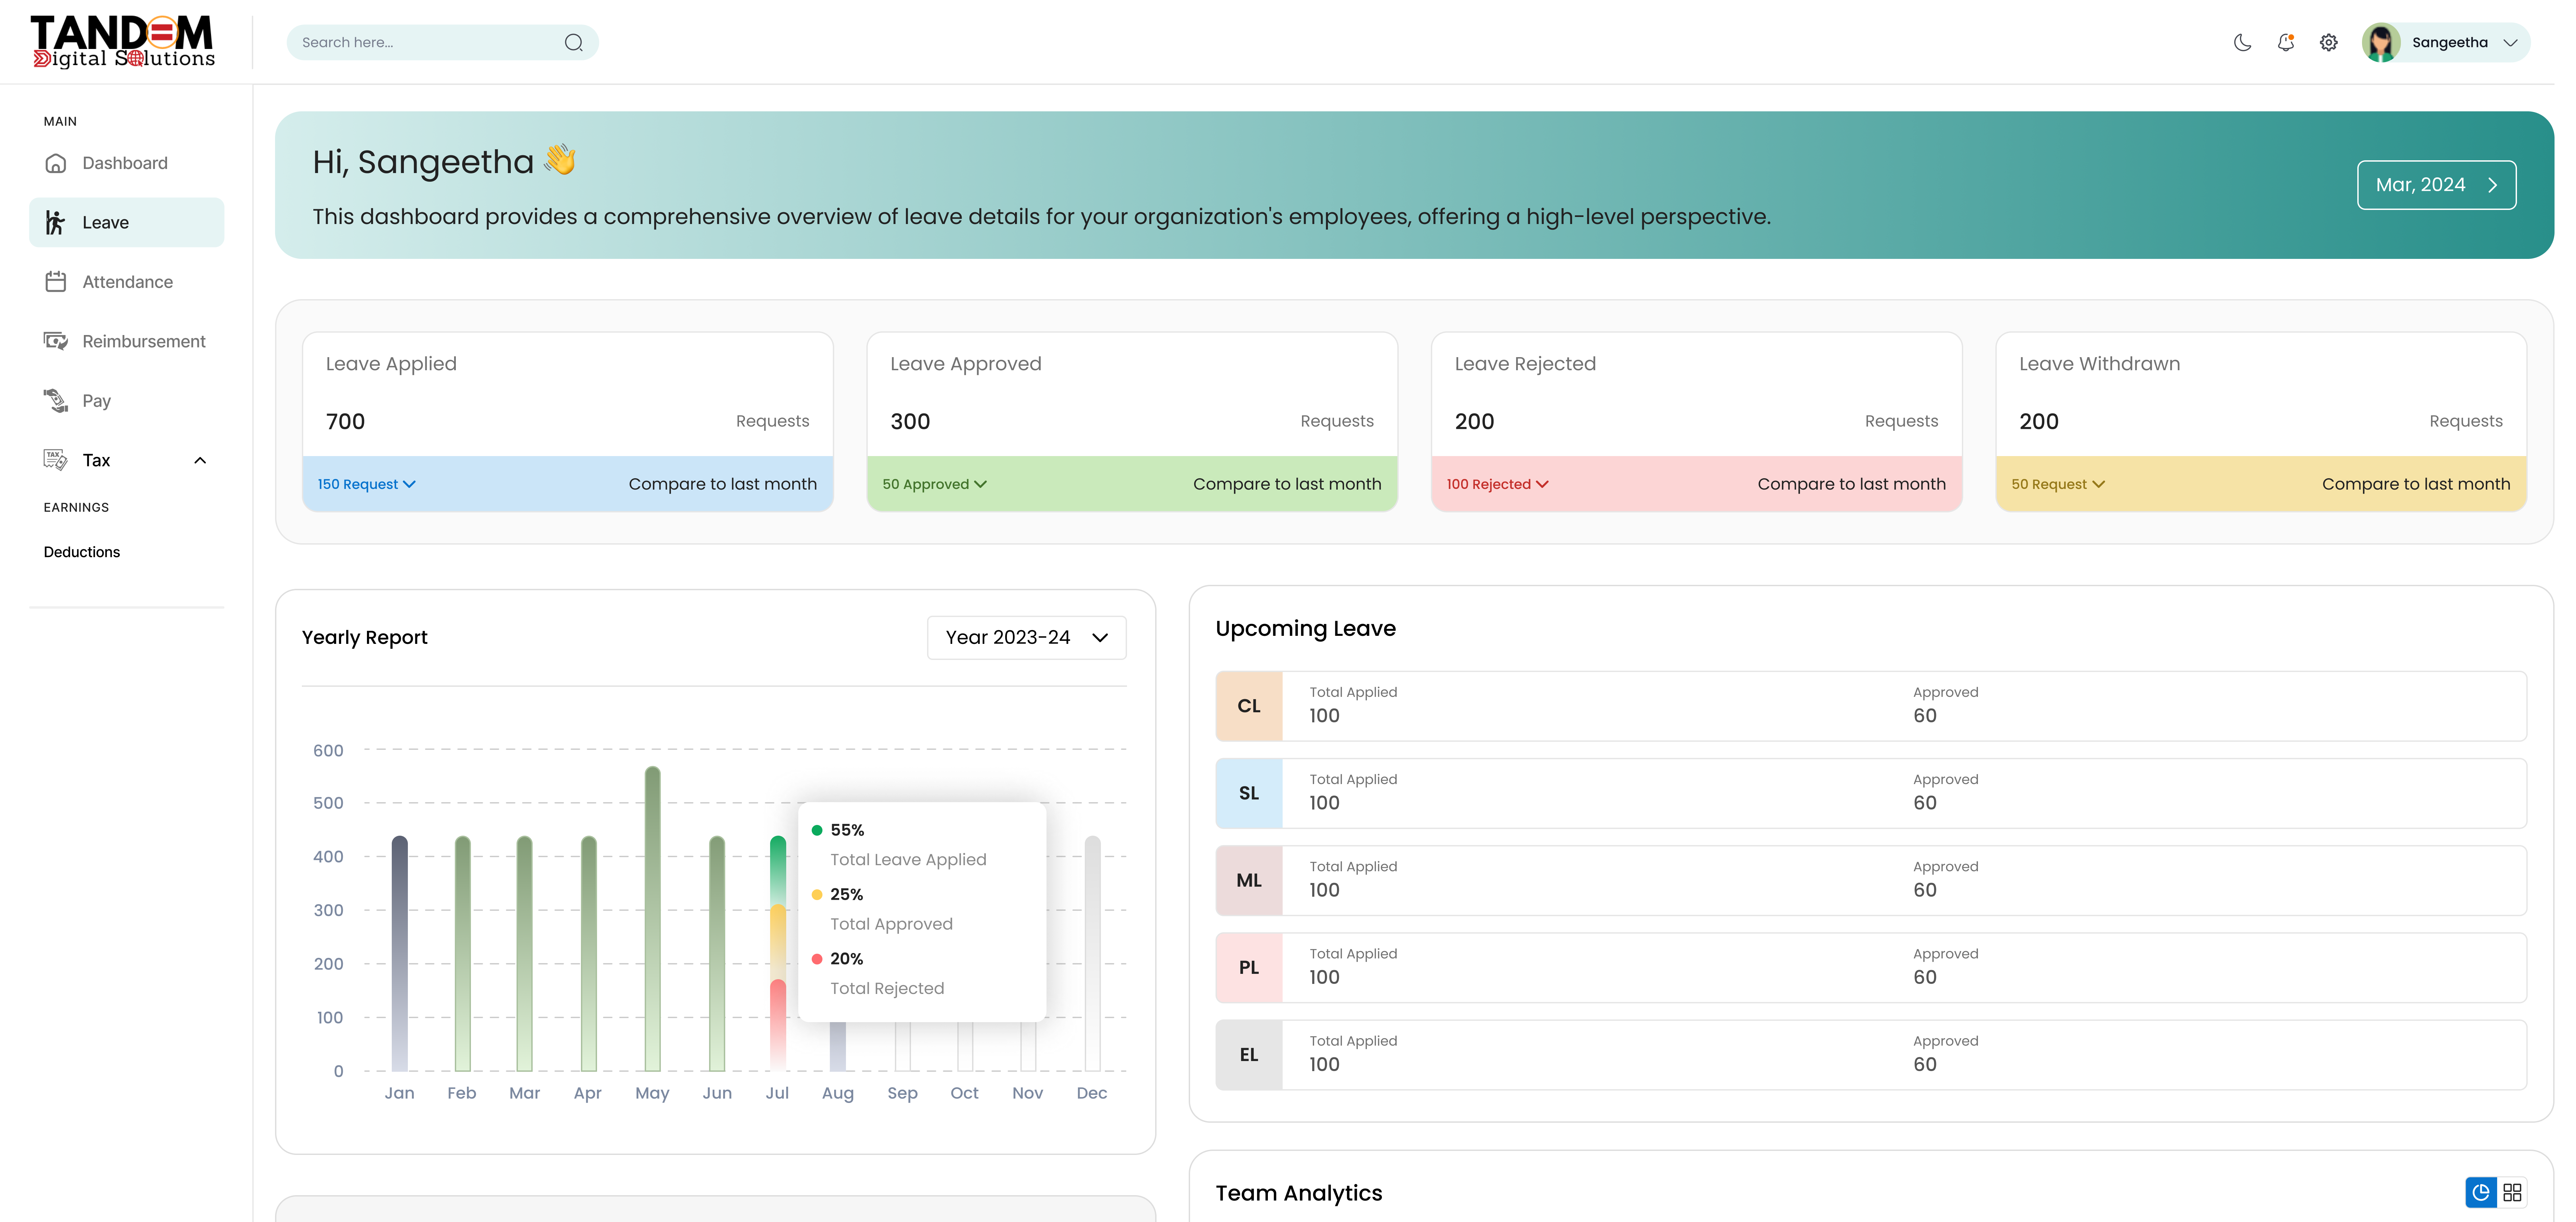This screenshot has width=2576, height=1222.
Task: Click the Reimbursement sidebar icon
Action: pyautogui.click(x=56, y=341)
